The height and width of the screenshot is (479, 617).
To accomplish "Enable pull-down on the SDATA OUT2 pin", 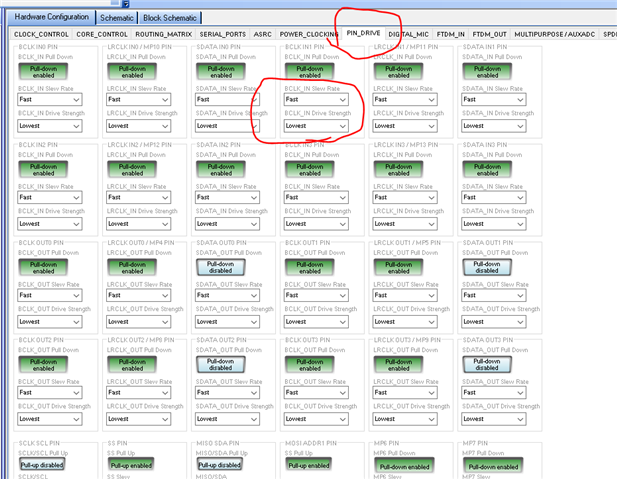I will [x=221, y=364].
